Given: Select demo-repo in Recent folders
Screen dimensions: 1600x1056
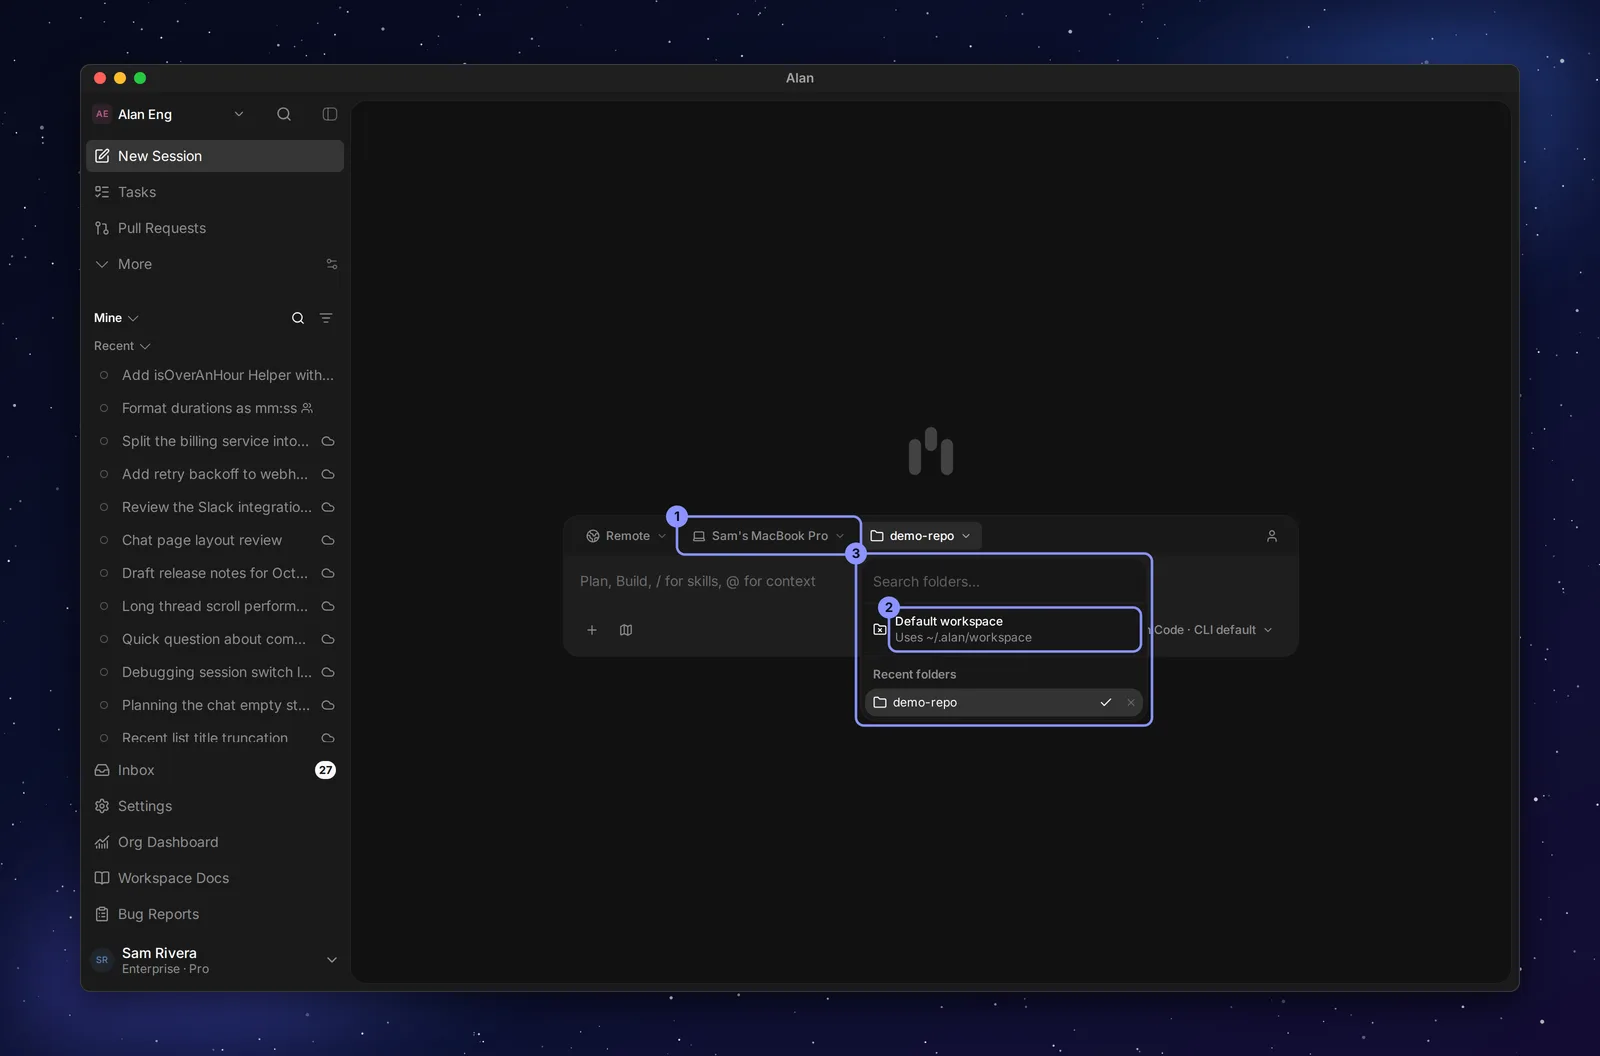Looking at the screenshot, I should [1004, 703].
